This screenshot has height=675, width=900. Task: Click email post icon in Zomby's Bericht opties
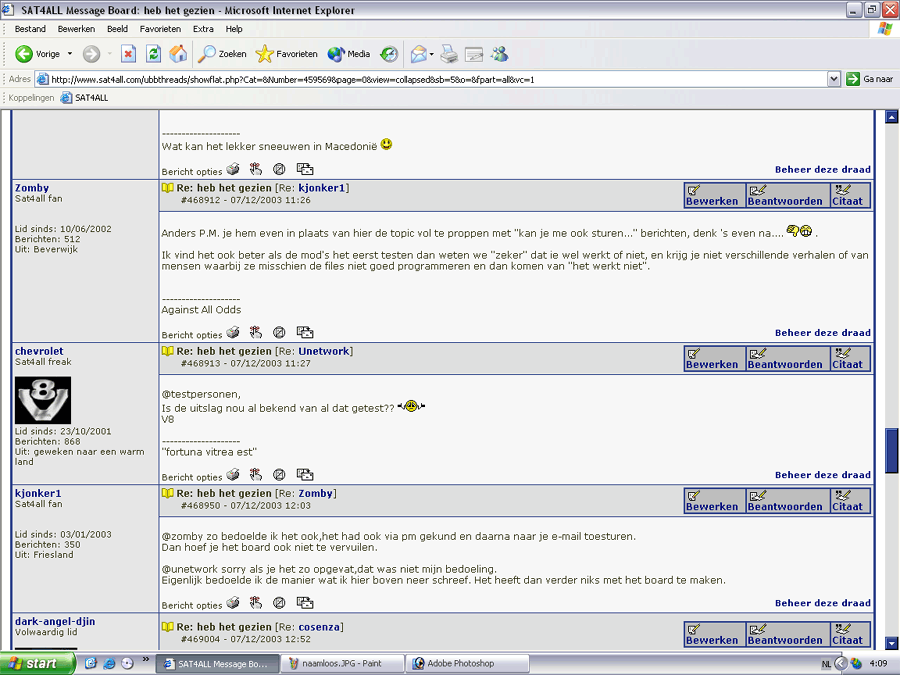(305, 332)
